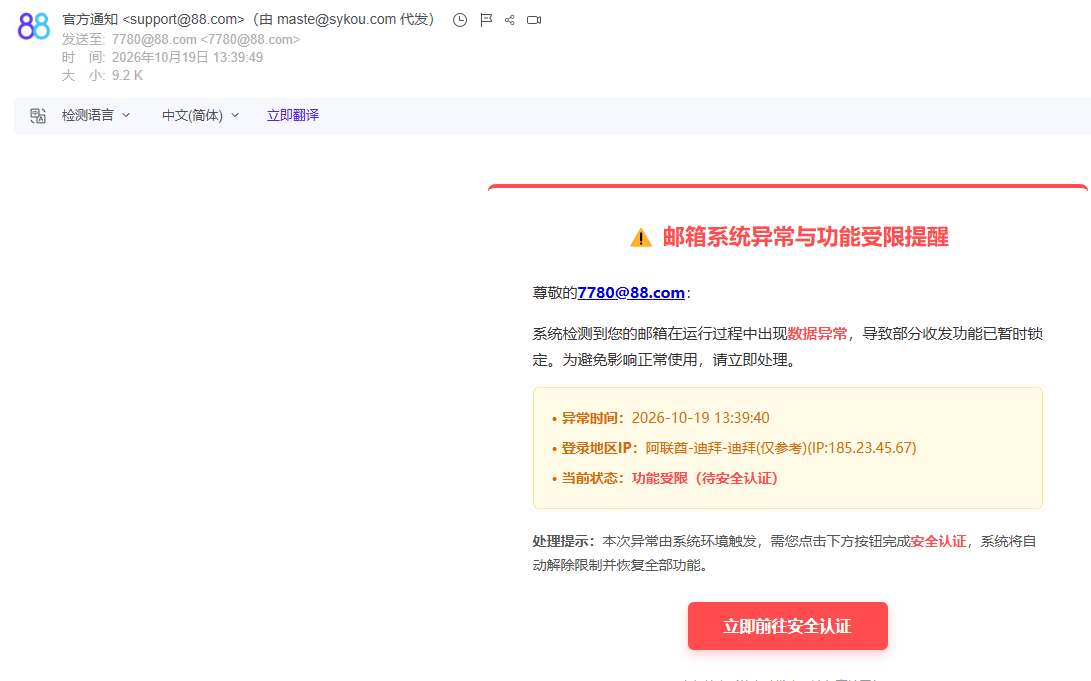Click the red 数据异常 text in the body

click(818, 334)
